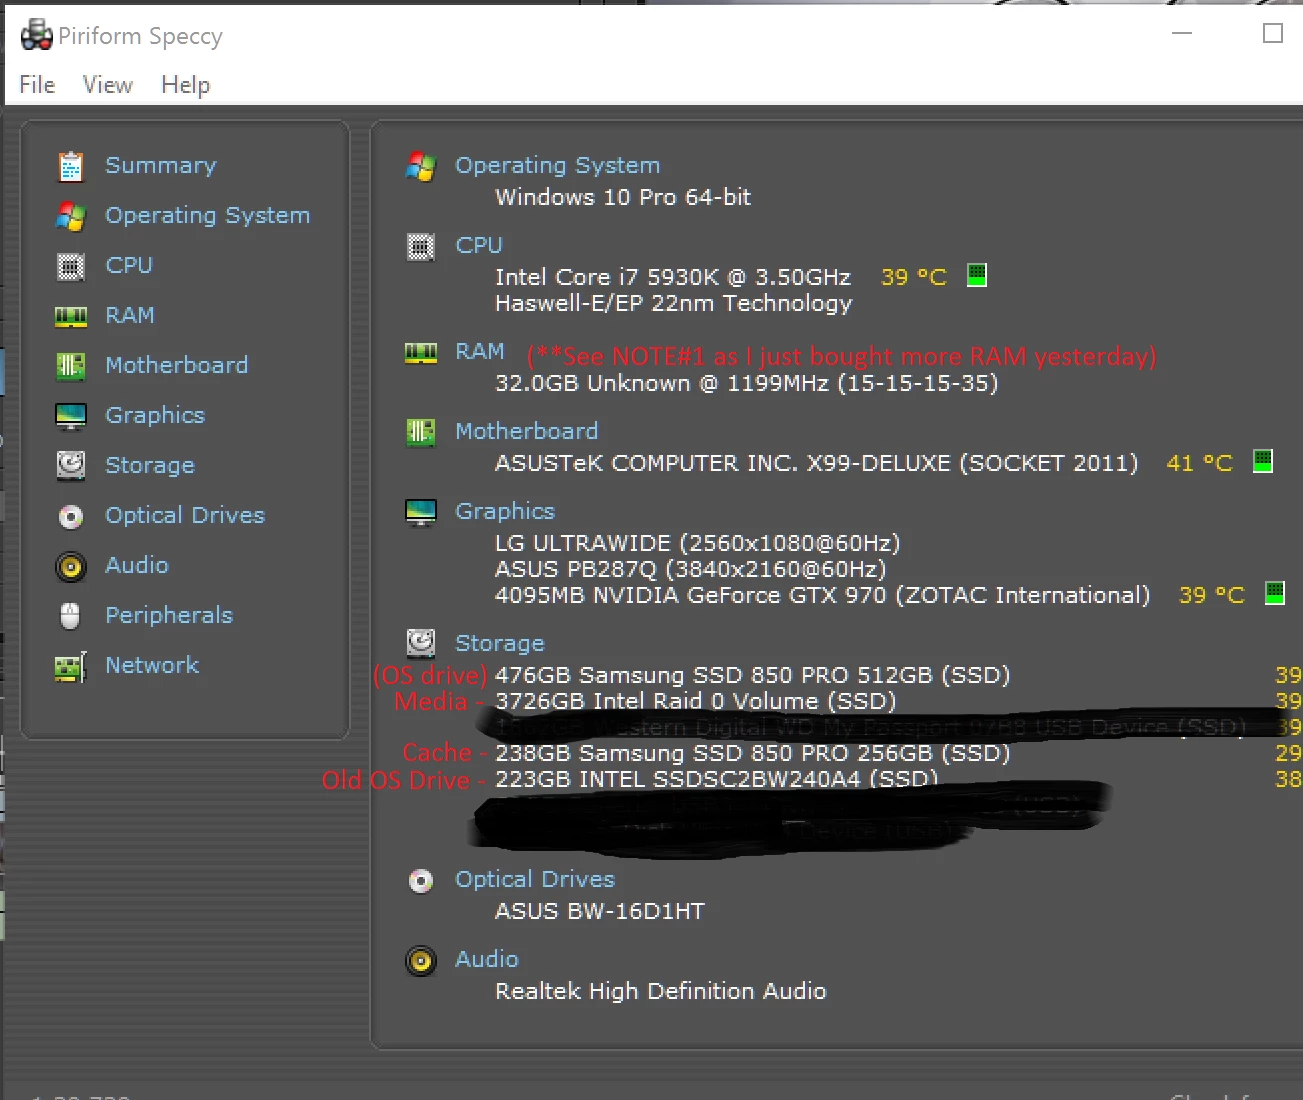Go to the CPU section in sidebar
Image resolution: width=1303 pixels, height=1100 pixels.
coord(129,266)
